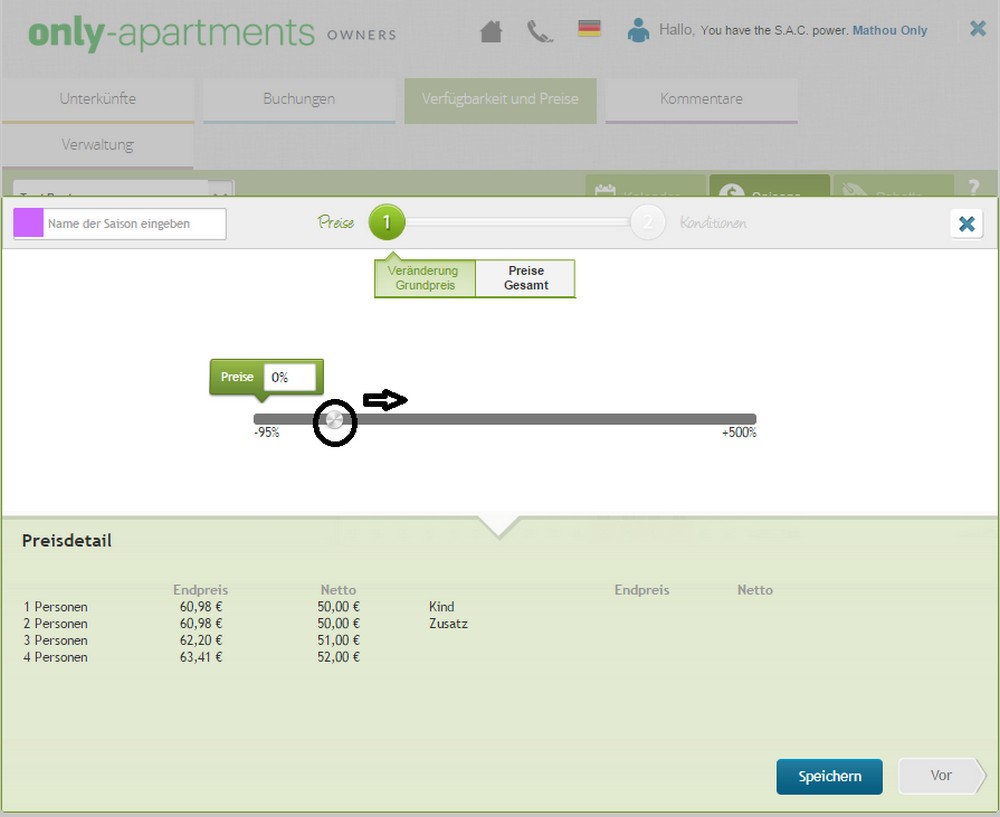
Task: Click the phone contact icon
Action: click(x=540, y=32)
